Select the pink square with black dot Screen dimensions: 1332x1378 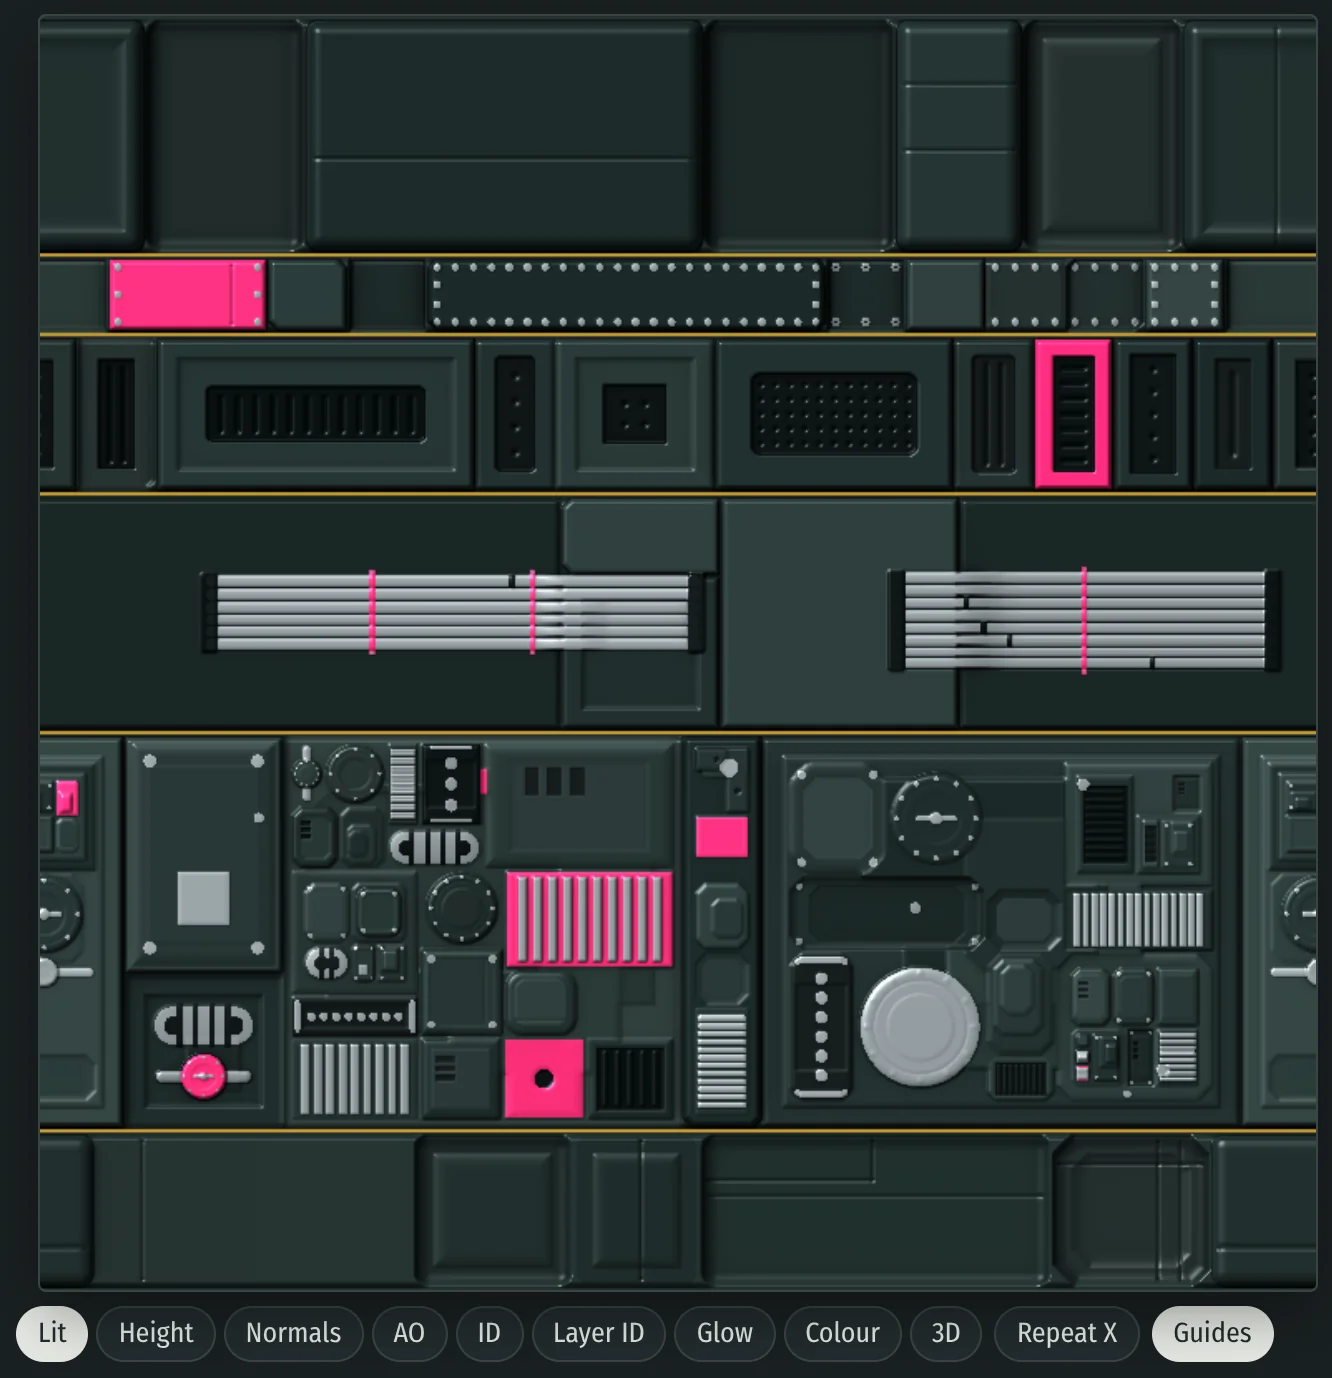point(544,1078)
